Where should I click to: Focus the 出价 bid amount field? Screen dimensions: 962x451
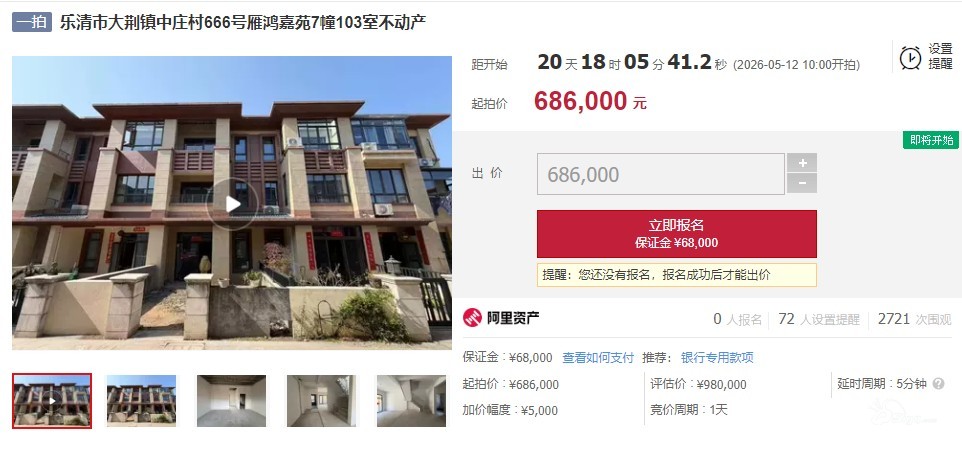click(661, 174)
